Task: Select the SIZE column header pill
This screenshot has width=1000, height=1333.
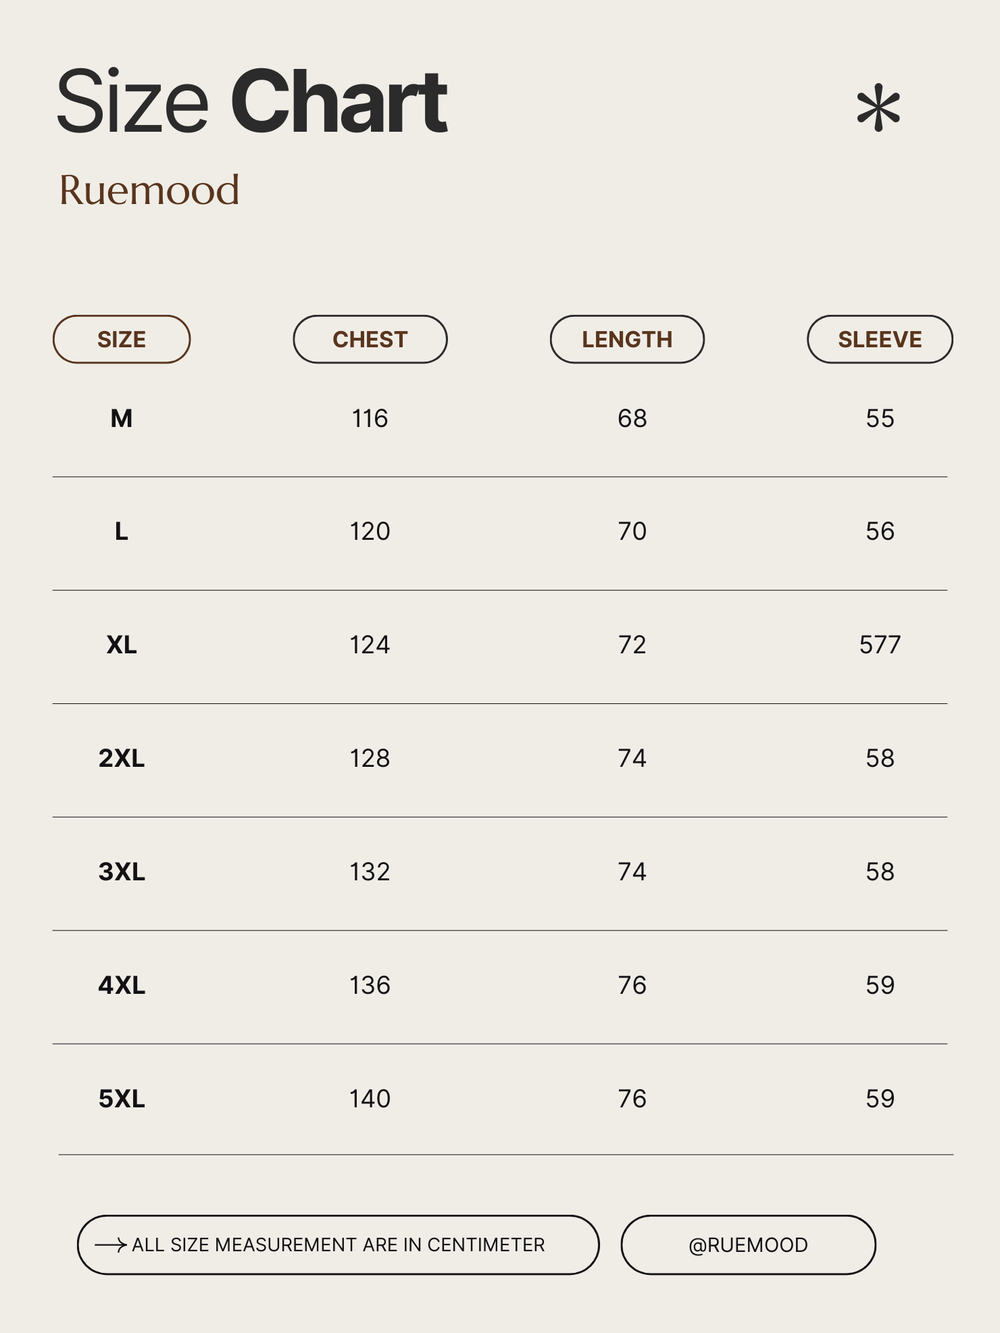Action: click(121, 339)
